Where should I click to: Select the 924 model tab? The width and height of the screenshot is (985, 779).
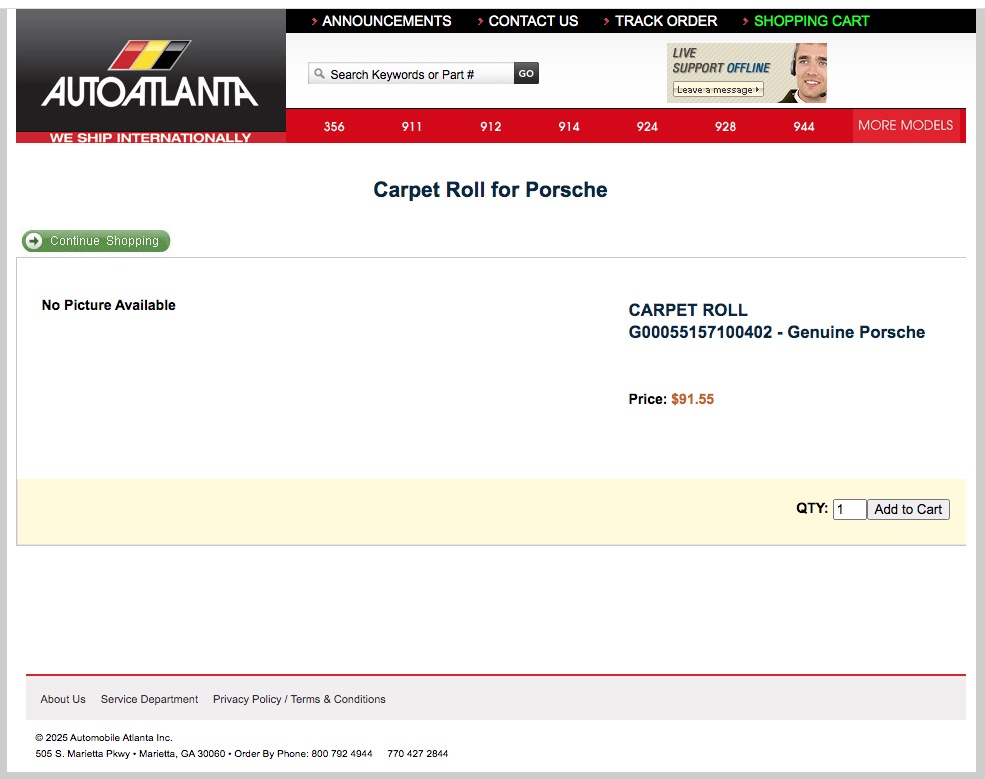click(647, 126)
